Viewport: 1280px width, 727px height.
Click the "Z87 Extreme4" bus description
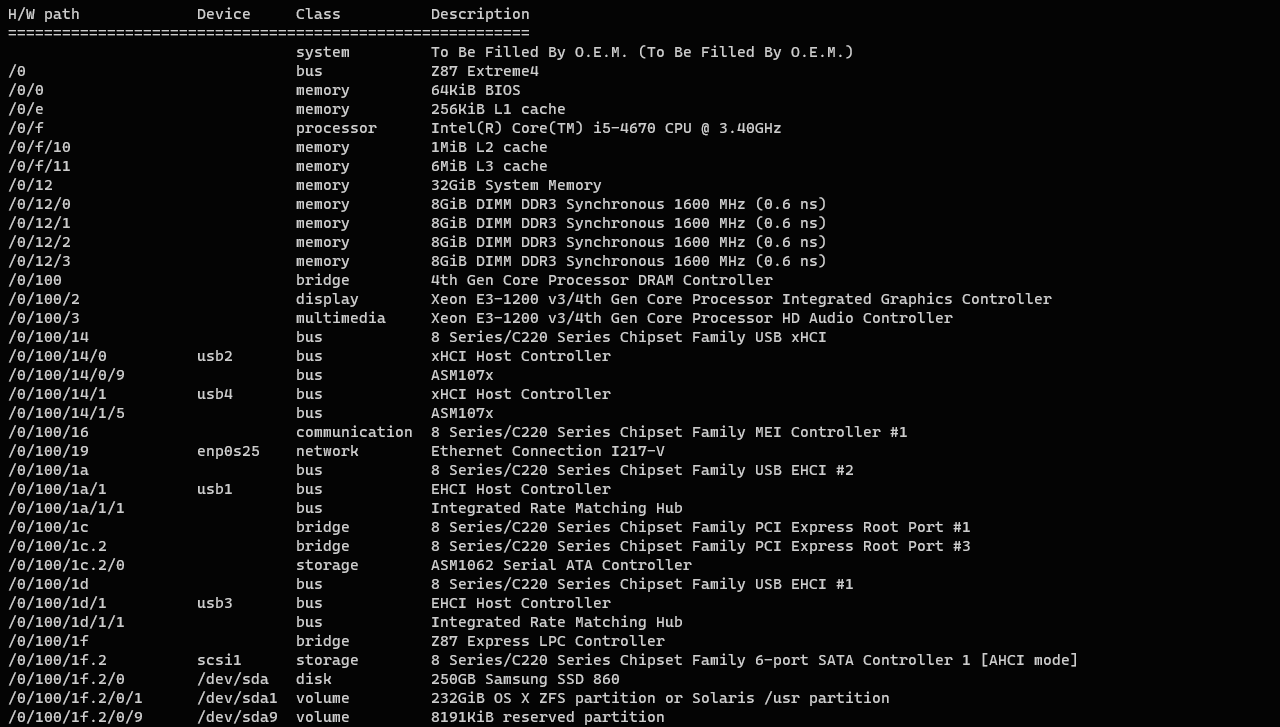(x=485, y=71)
